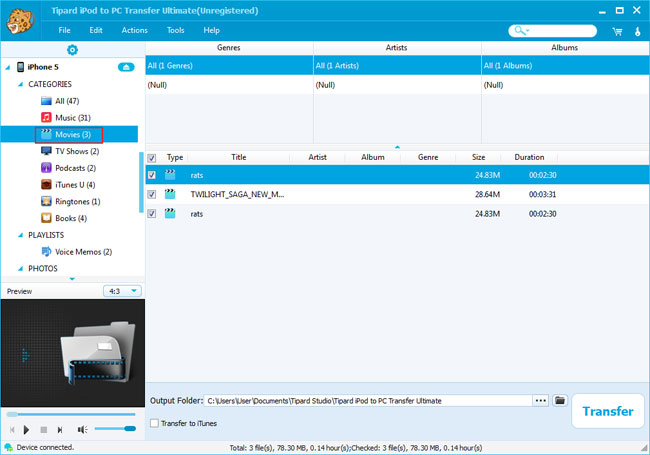
Task: Expand sidebar list with down arrow
Action: (x=72, y=279)
